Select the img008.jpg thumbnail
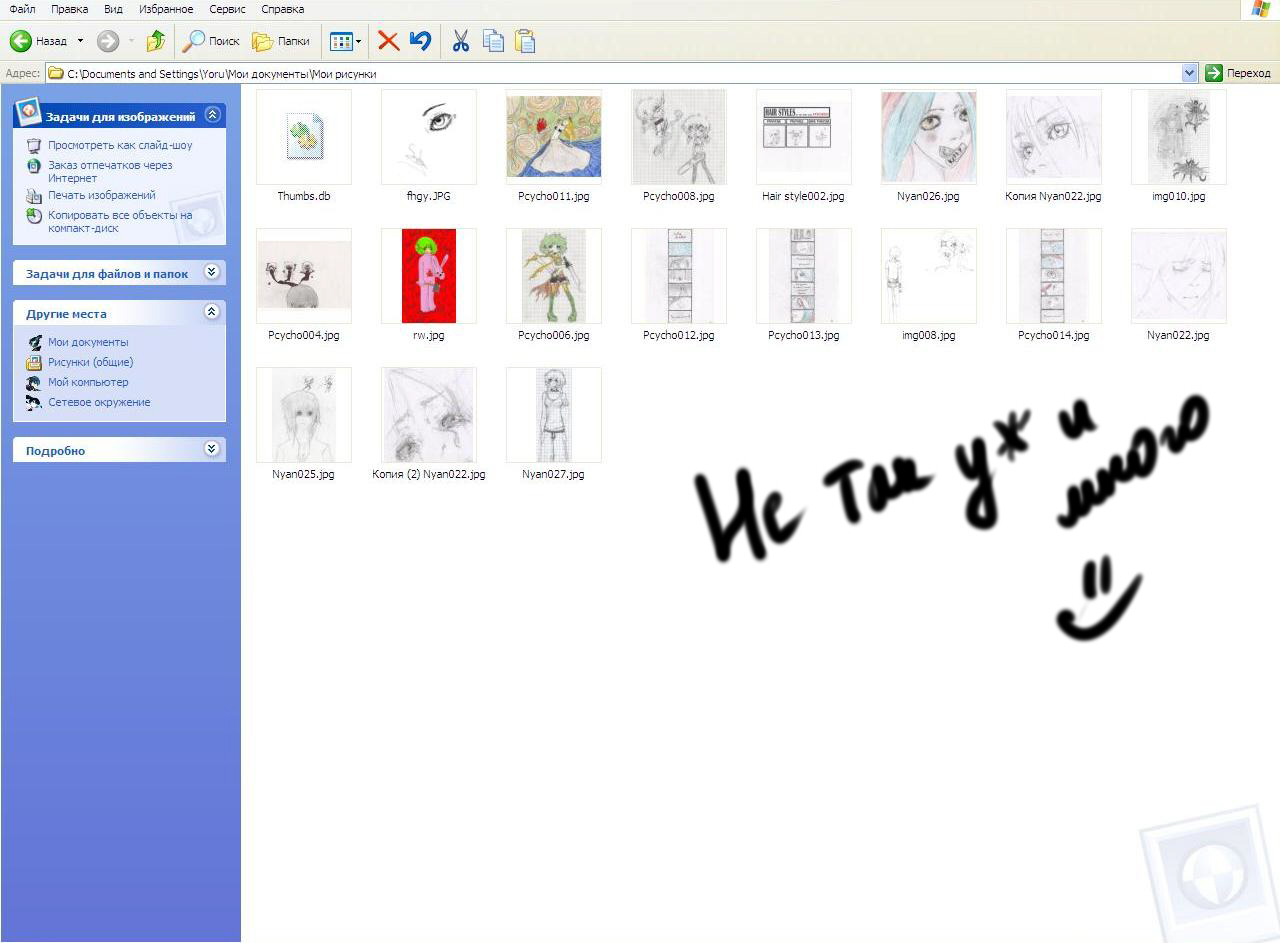 (x=929, y=276)
